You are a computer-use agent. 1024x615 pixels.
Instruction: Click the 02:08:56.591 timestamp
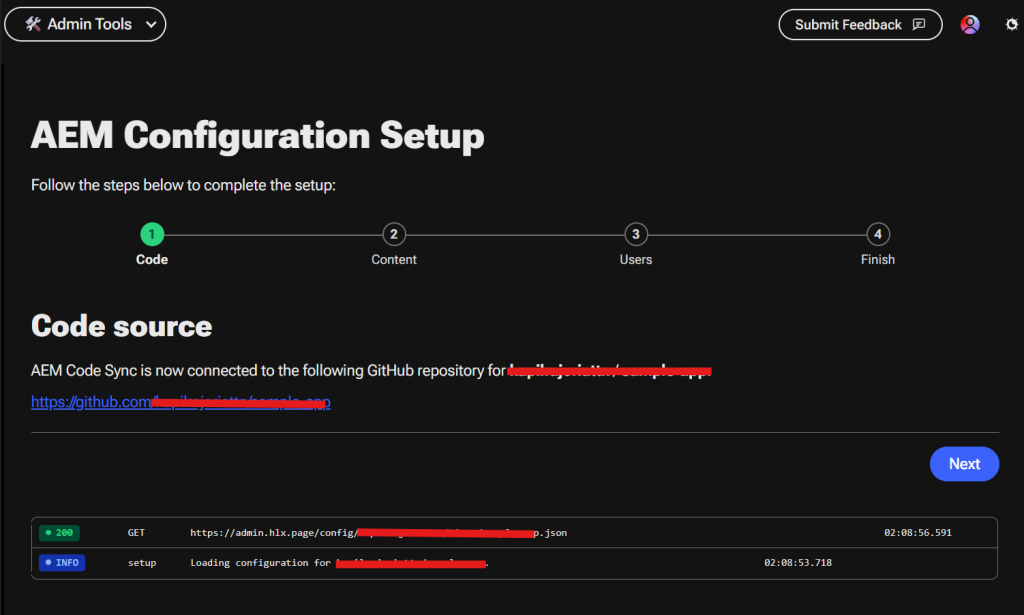click(918, 533)
